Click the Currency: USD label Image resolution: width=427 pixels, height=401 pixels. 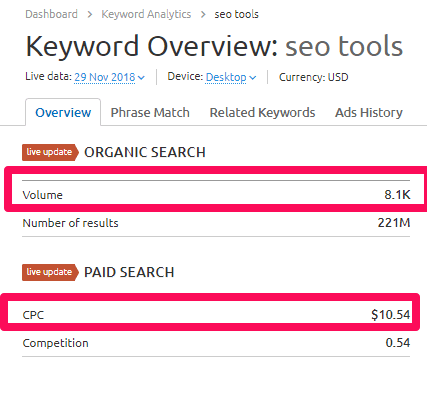click(314, 77)
